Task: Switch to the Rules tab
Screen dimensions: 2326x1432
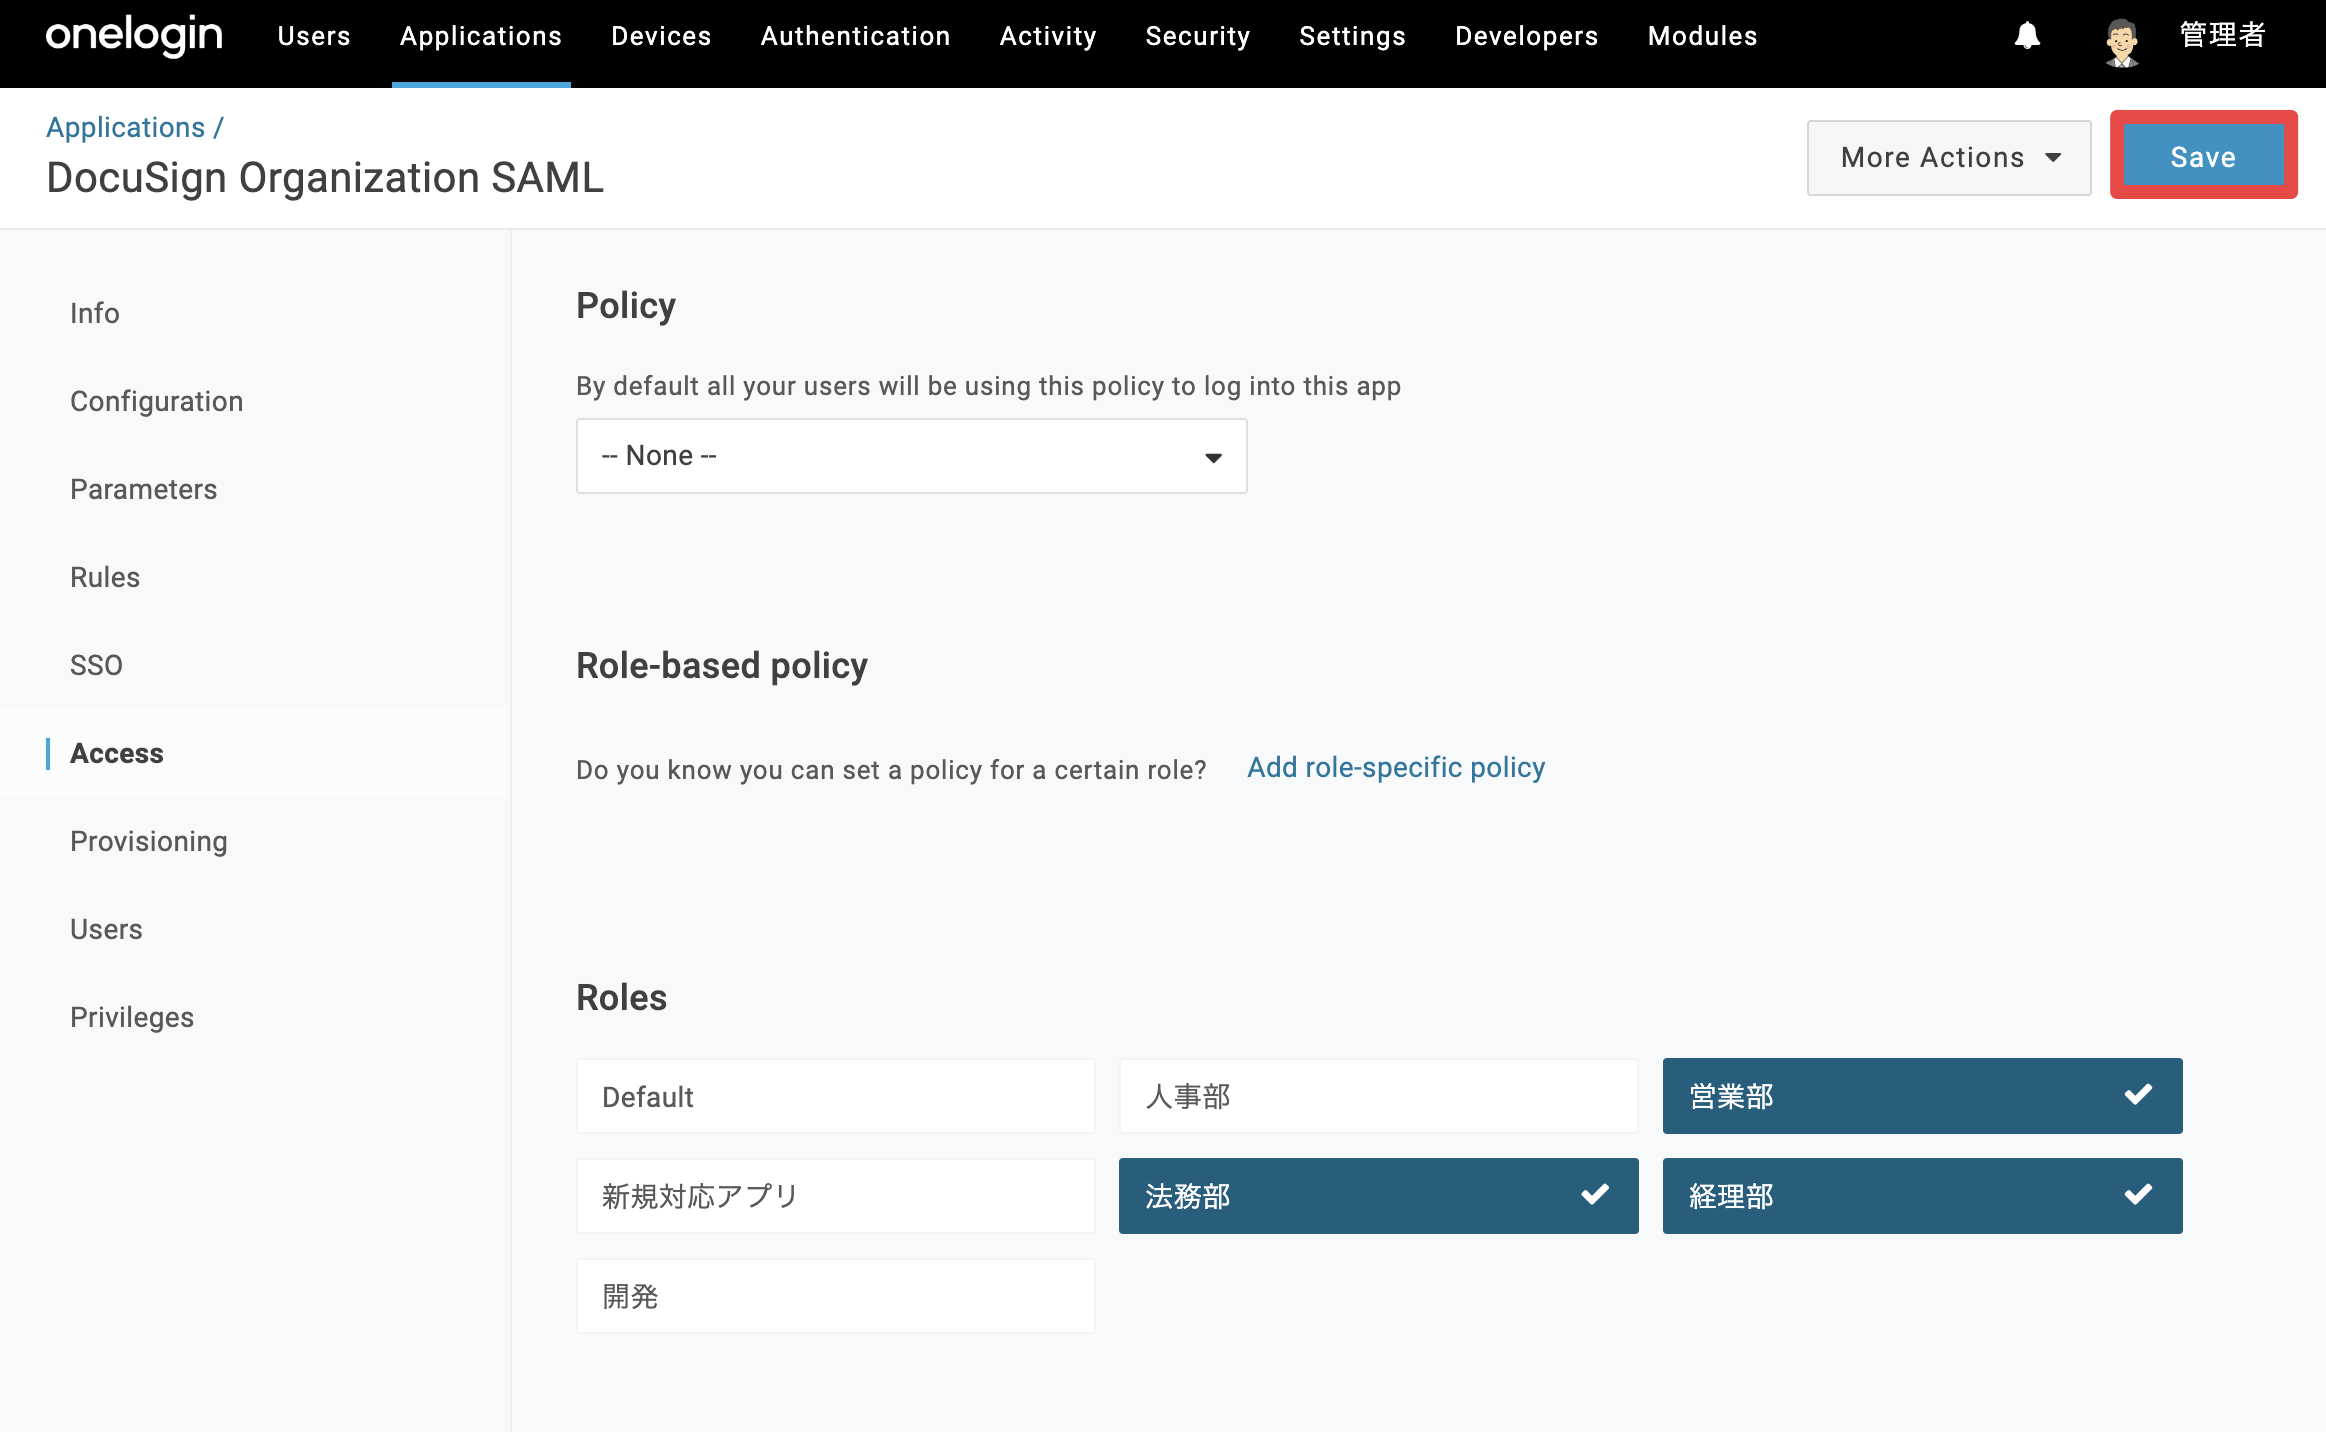Action: (x=105, y=577)
